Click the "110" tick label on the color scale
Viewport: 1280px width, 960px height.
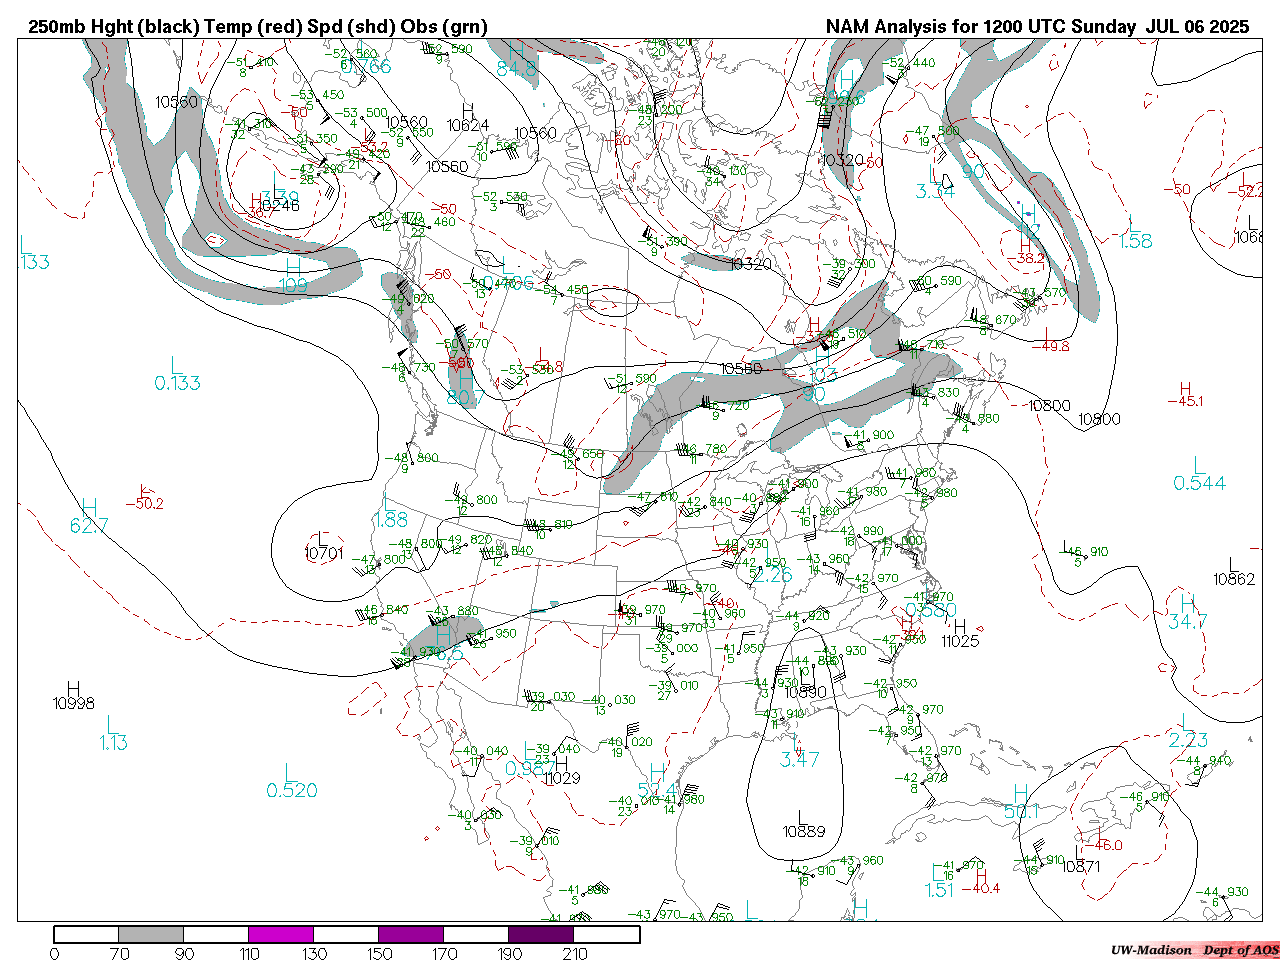tap(249, 953)
